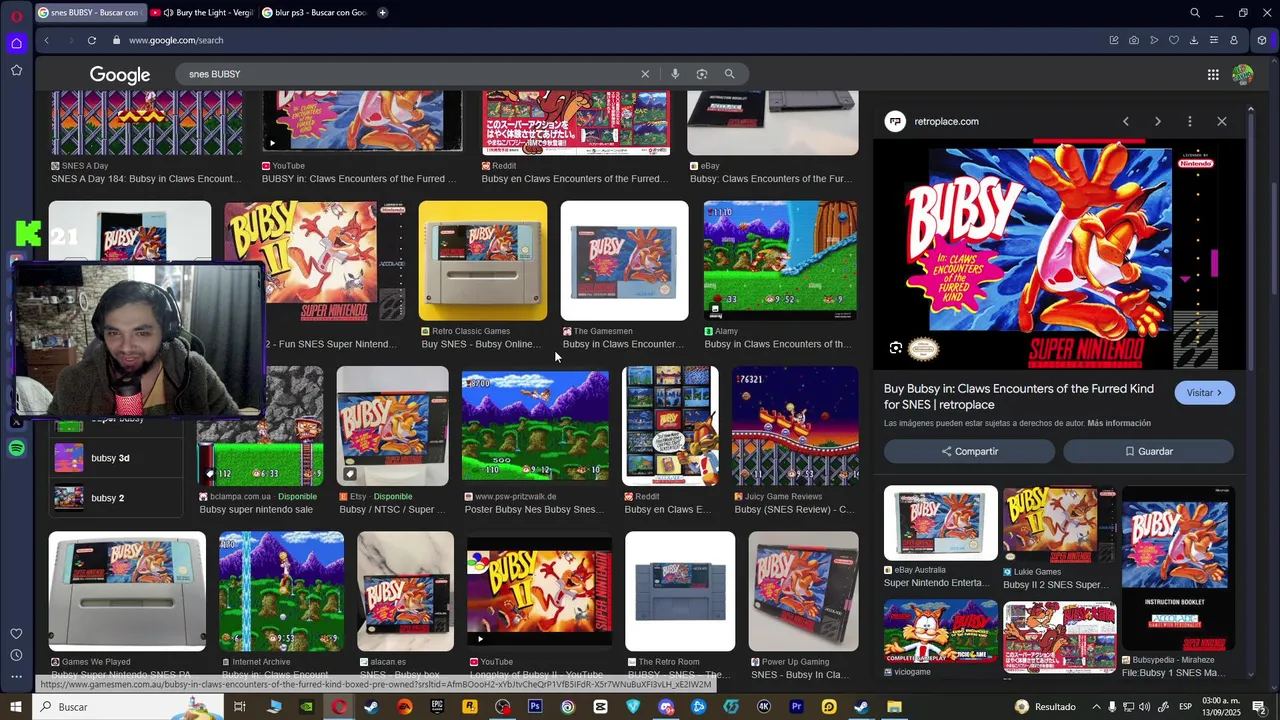Open the Resultado taskbar widget
This screenshot has height=720, width=1280.
[x=1045, y=707]
